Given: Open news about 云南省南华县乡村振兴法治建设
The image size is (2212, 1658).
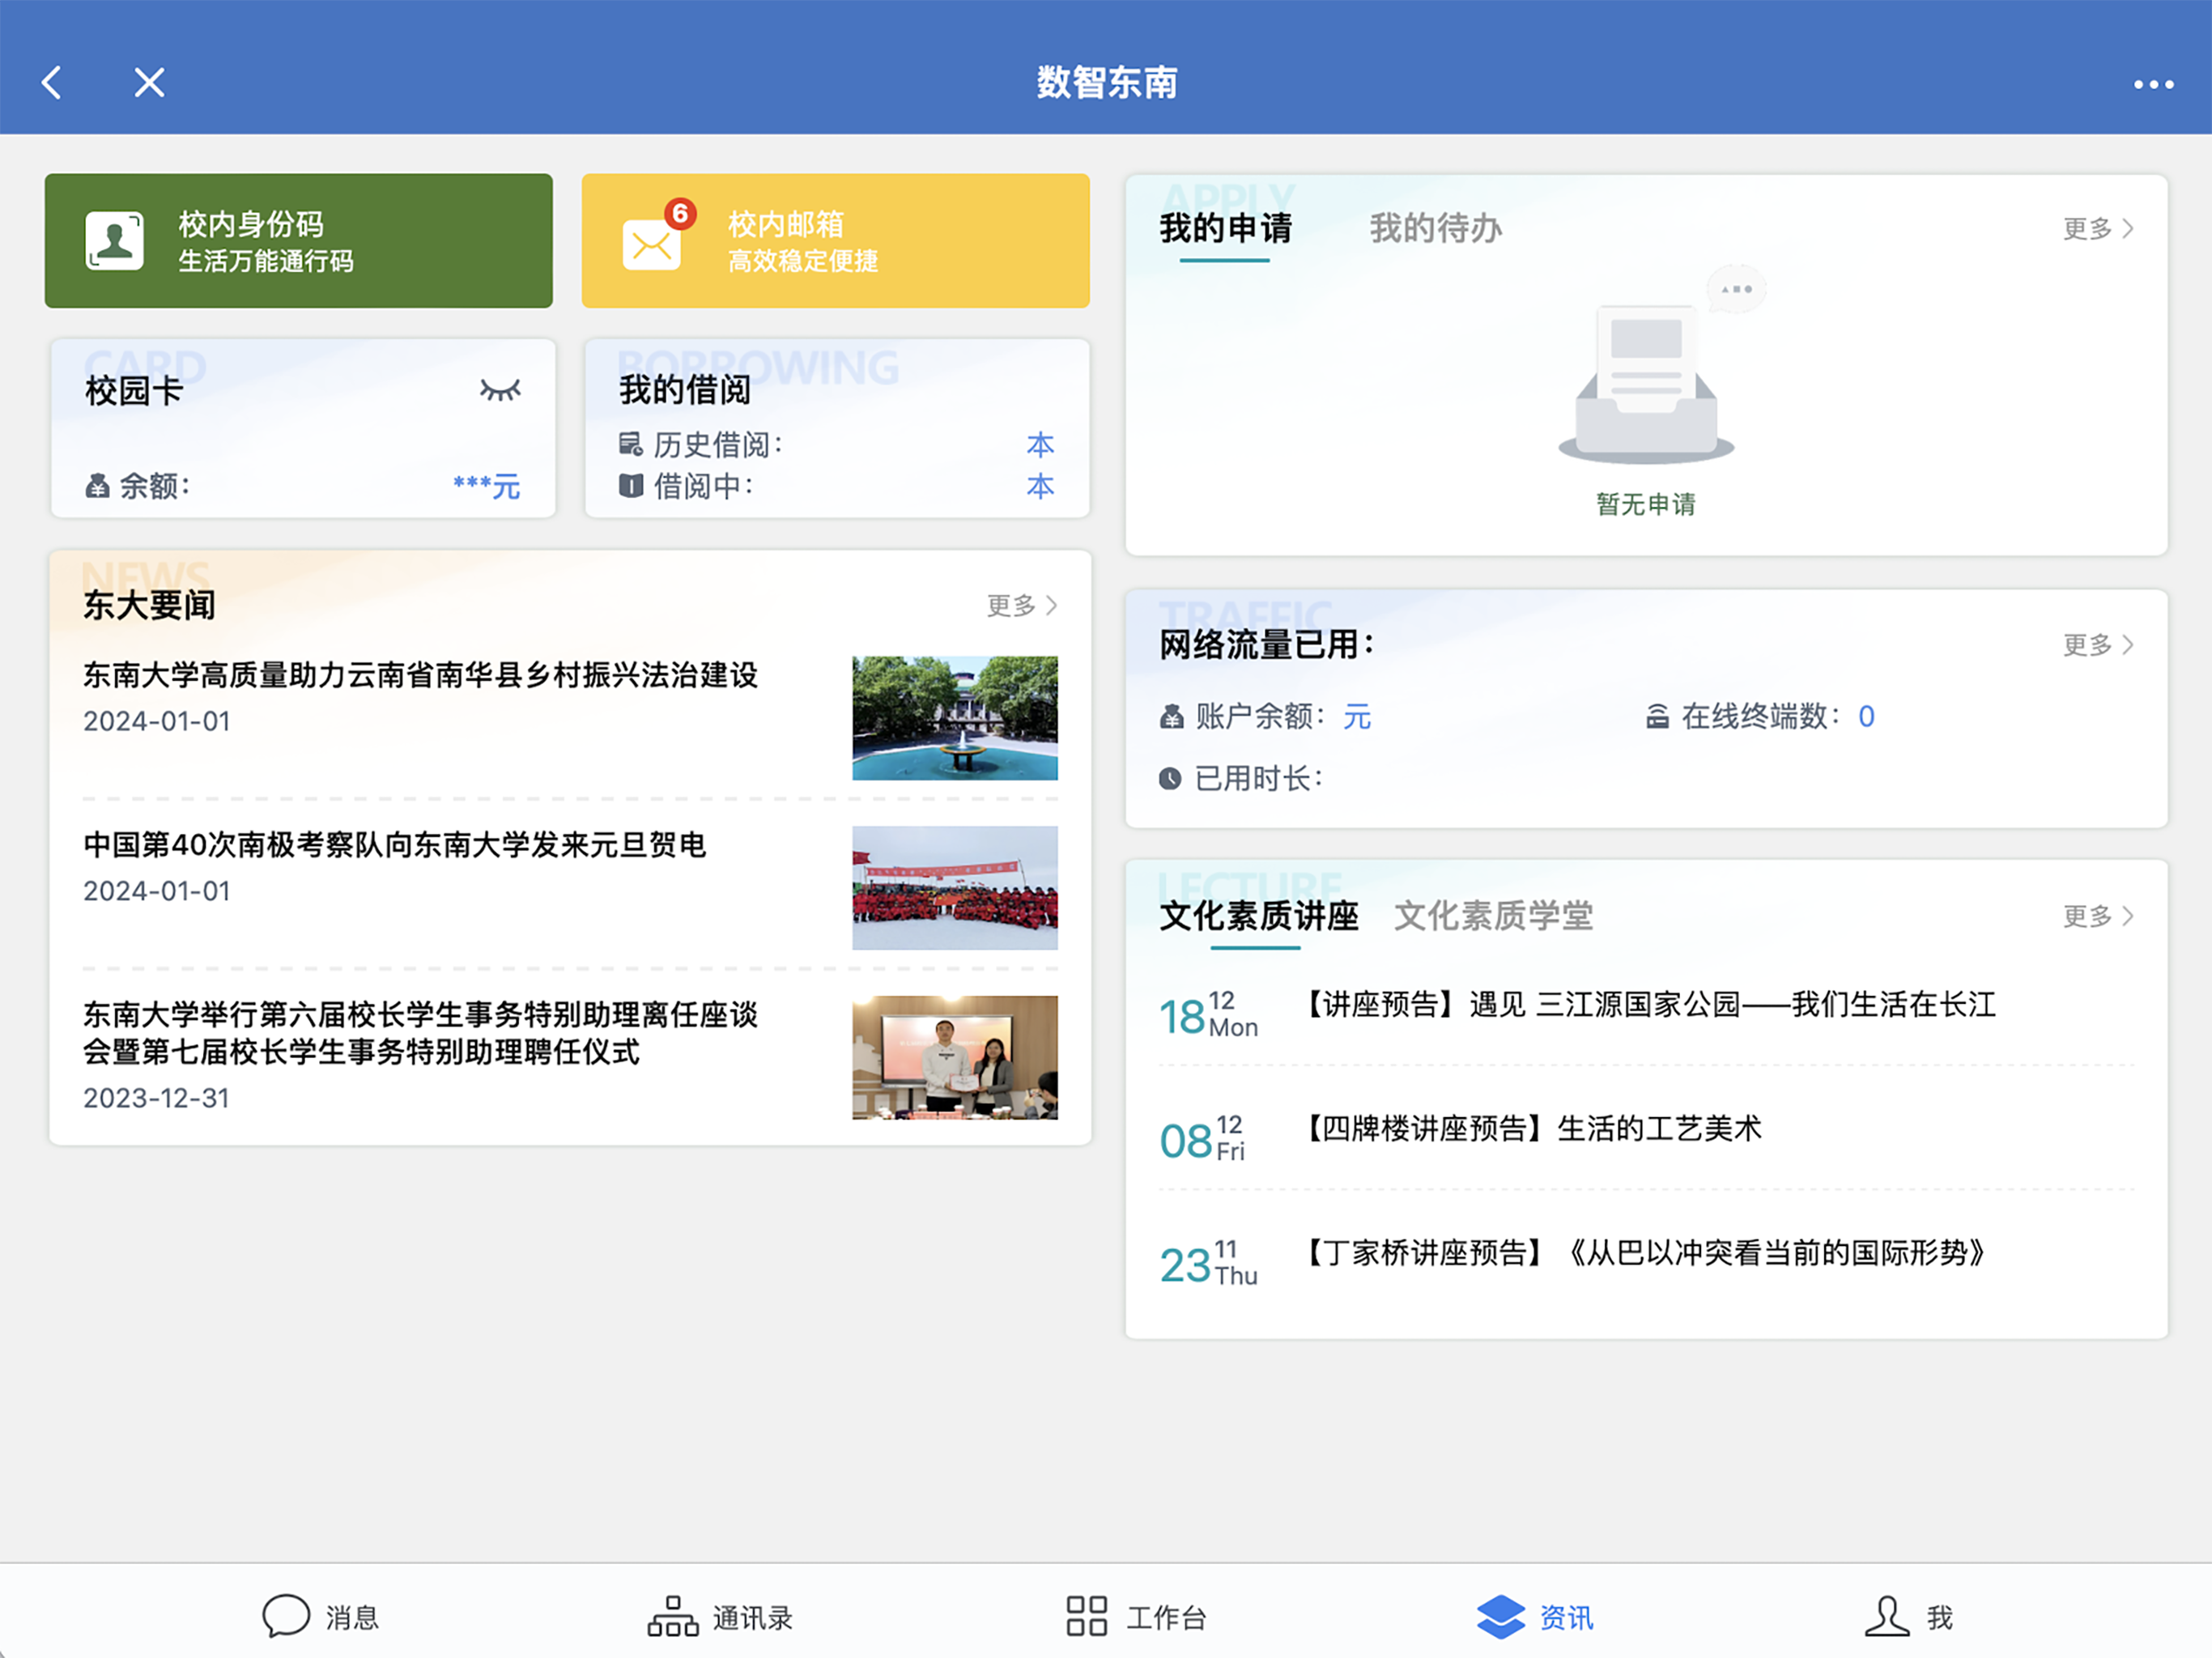Looking at the screenshot, I should tap(420, 675).
